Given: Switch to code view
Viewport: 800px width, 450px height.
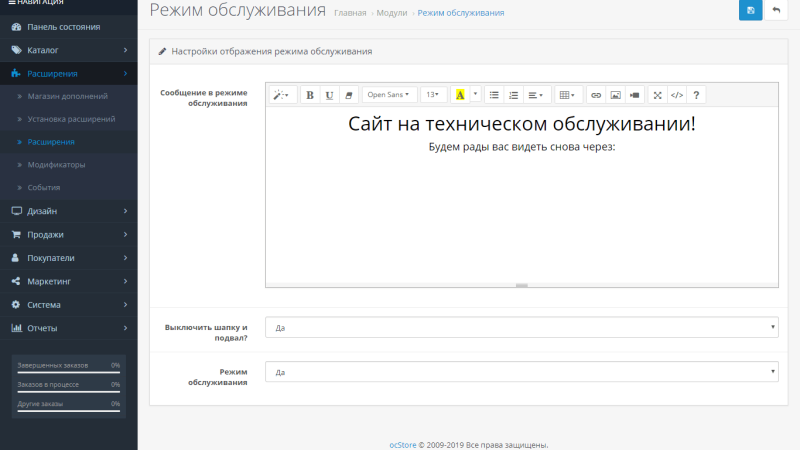Looking at the screenshot, I should coord(677,95).
